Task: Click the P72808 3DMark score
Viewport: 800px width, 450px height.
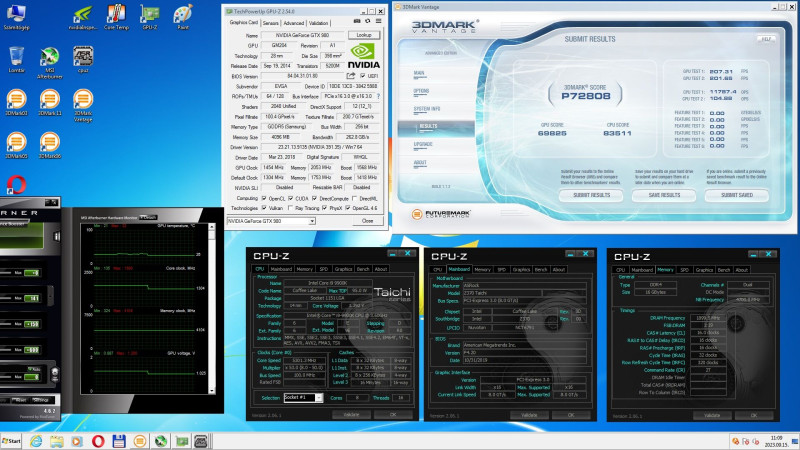Action: (x=586, y=96)
